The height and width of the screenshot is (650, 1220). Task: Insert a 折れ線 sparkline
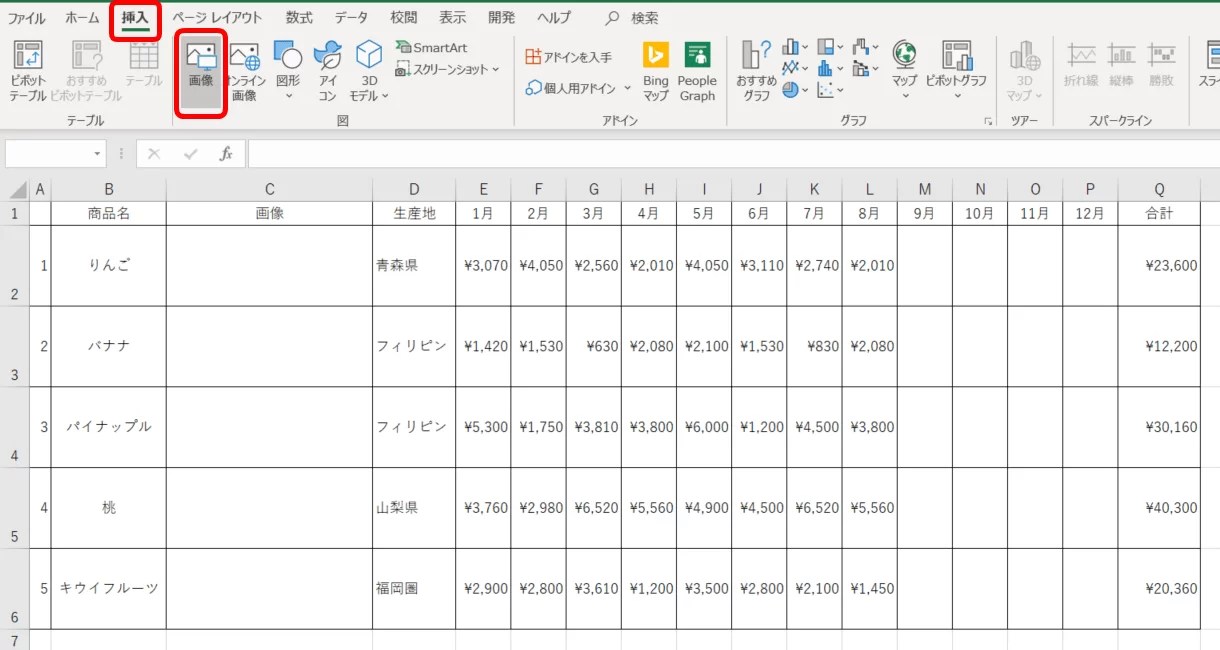click(x=1081, y=65)
